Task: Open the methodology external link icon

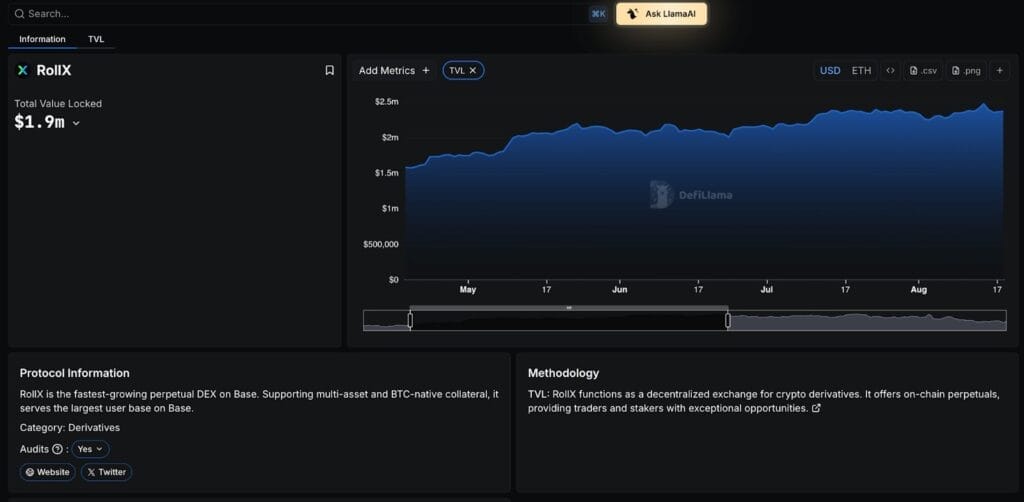Action: [x=816, y=408]
